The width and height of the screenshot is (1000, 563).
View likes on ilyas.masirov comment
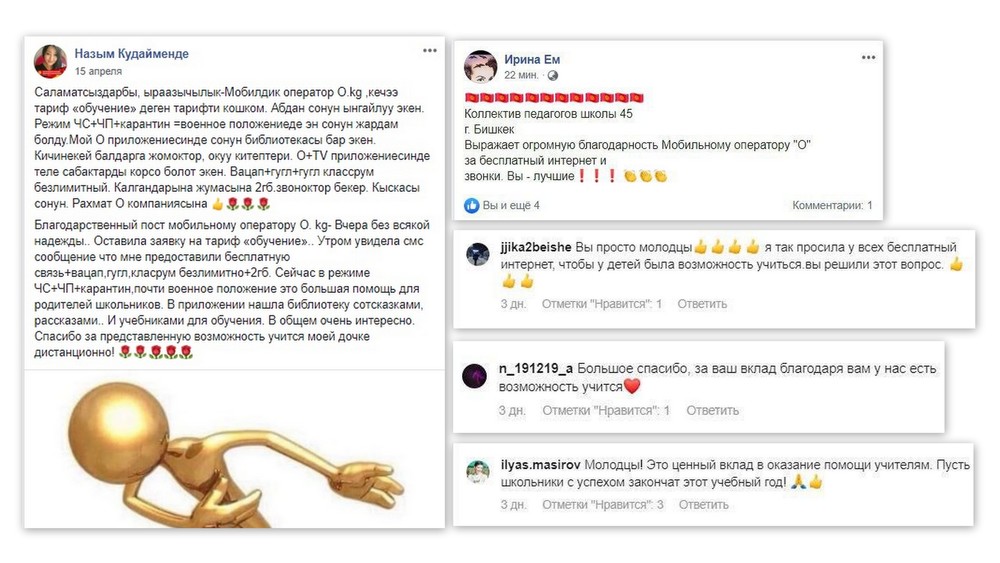(603, 504)
